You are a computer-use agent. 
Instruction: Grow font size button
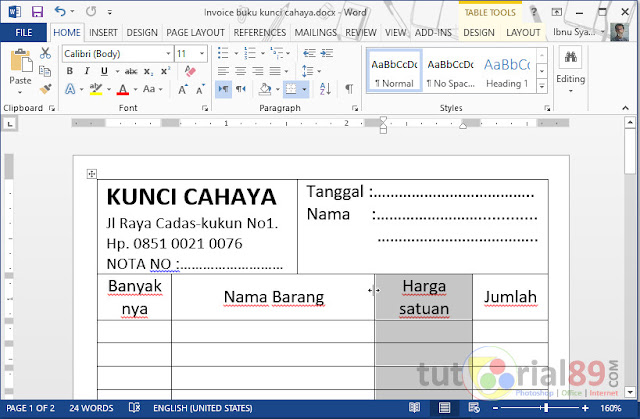click(182, 89)
